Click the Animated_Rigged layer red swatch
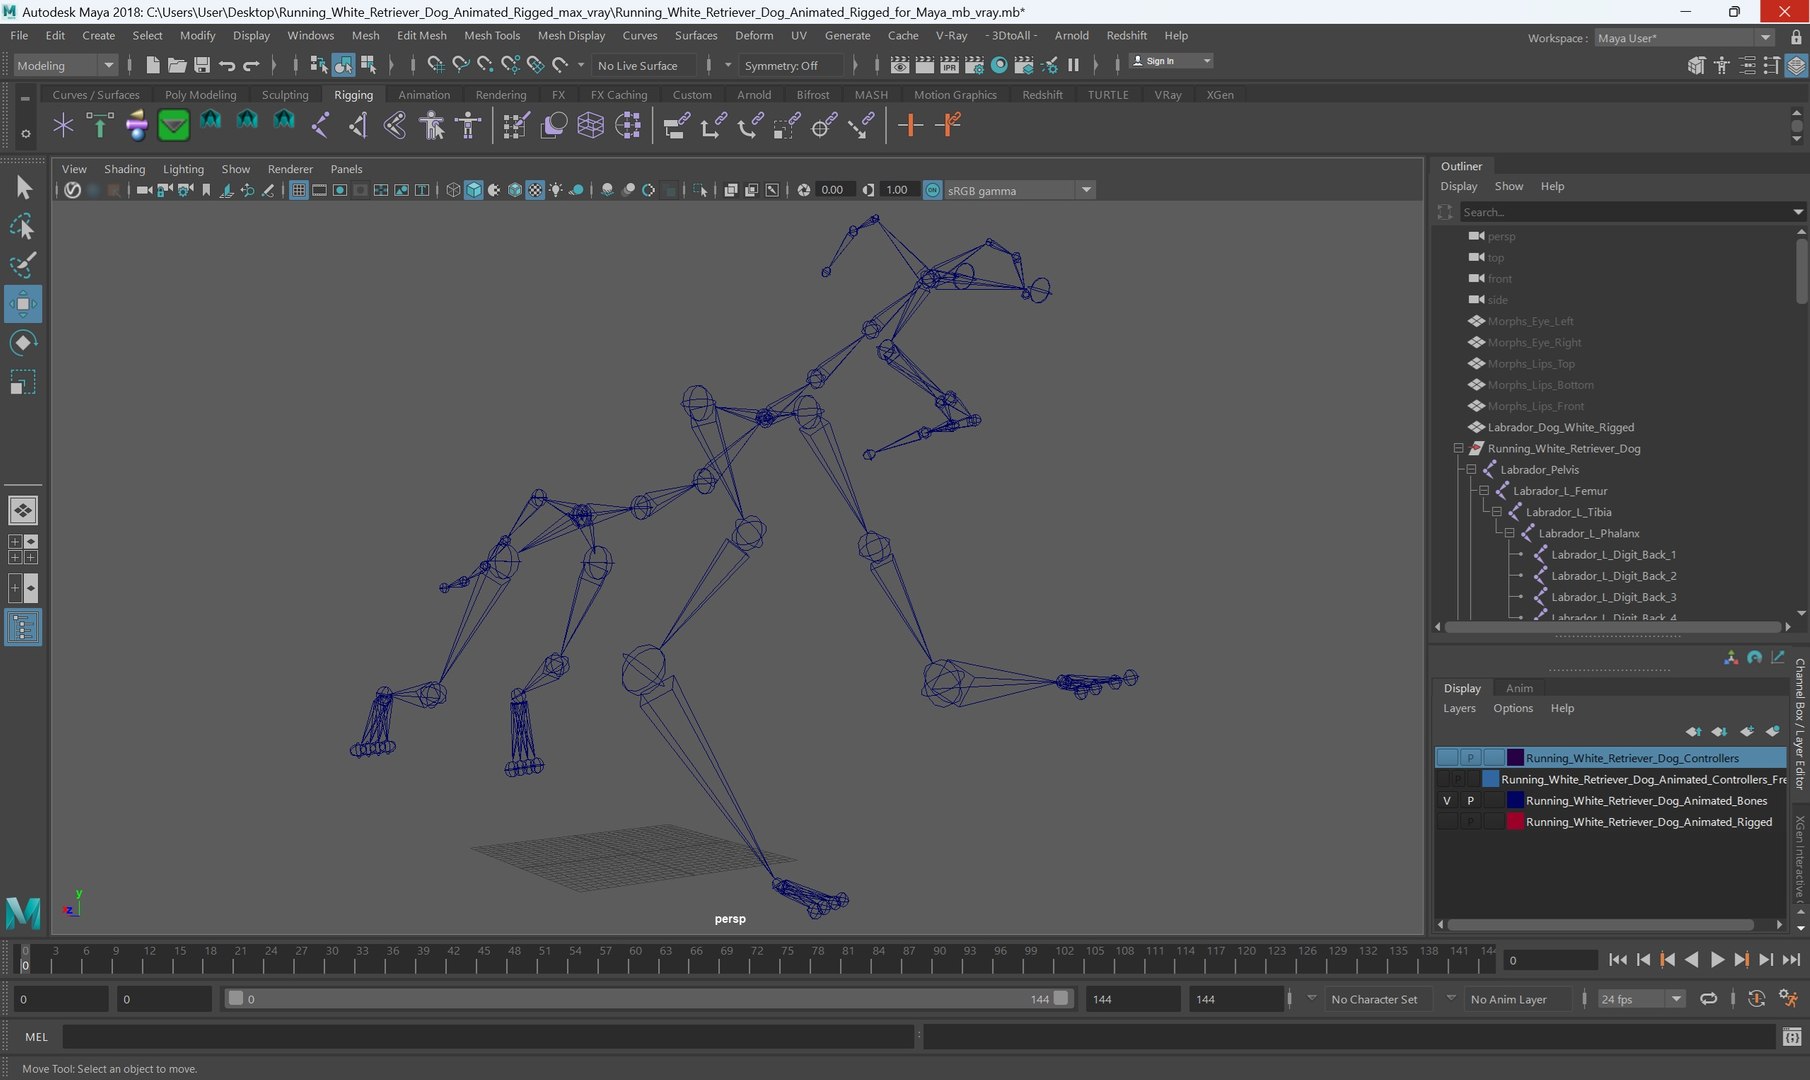 [1515, 822]
